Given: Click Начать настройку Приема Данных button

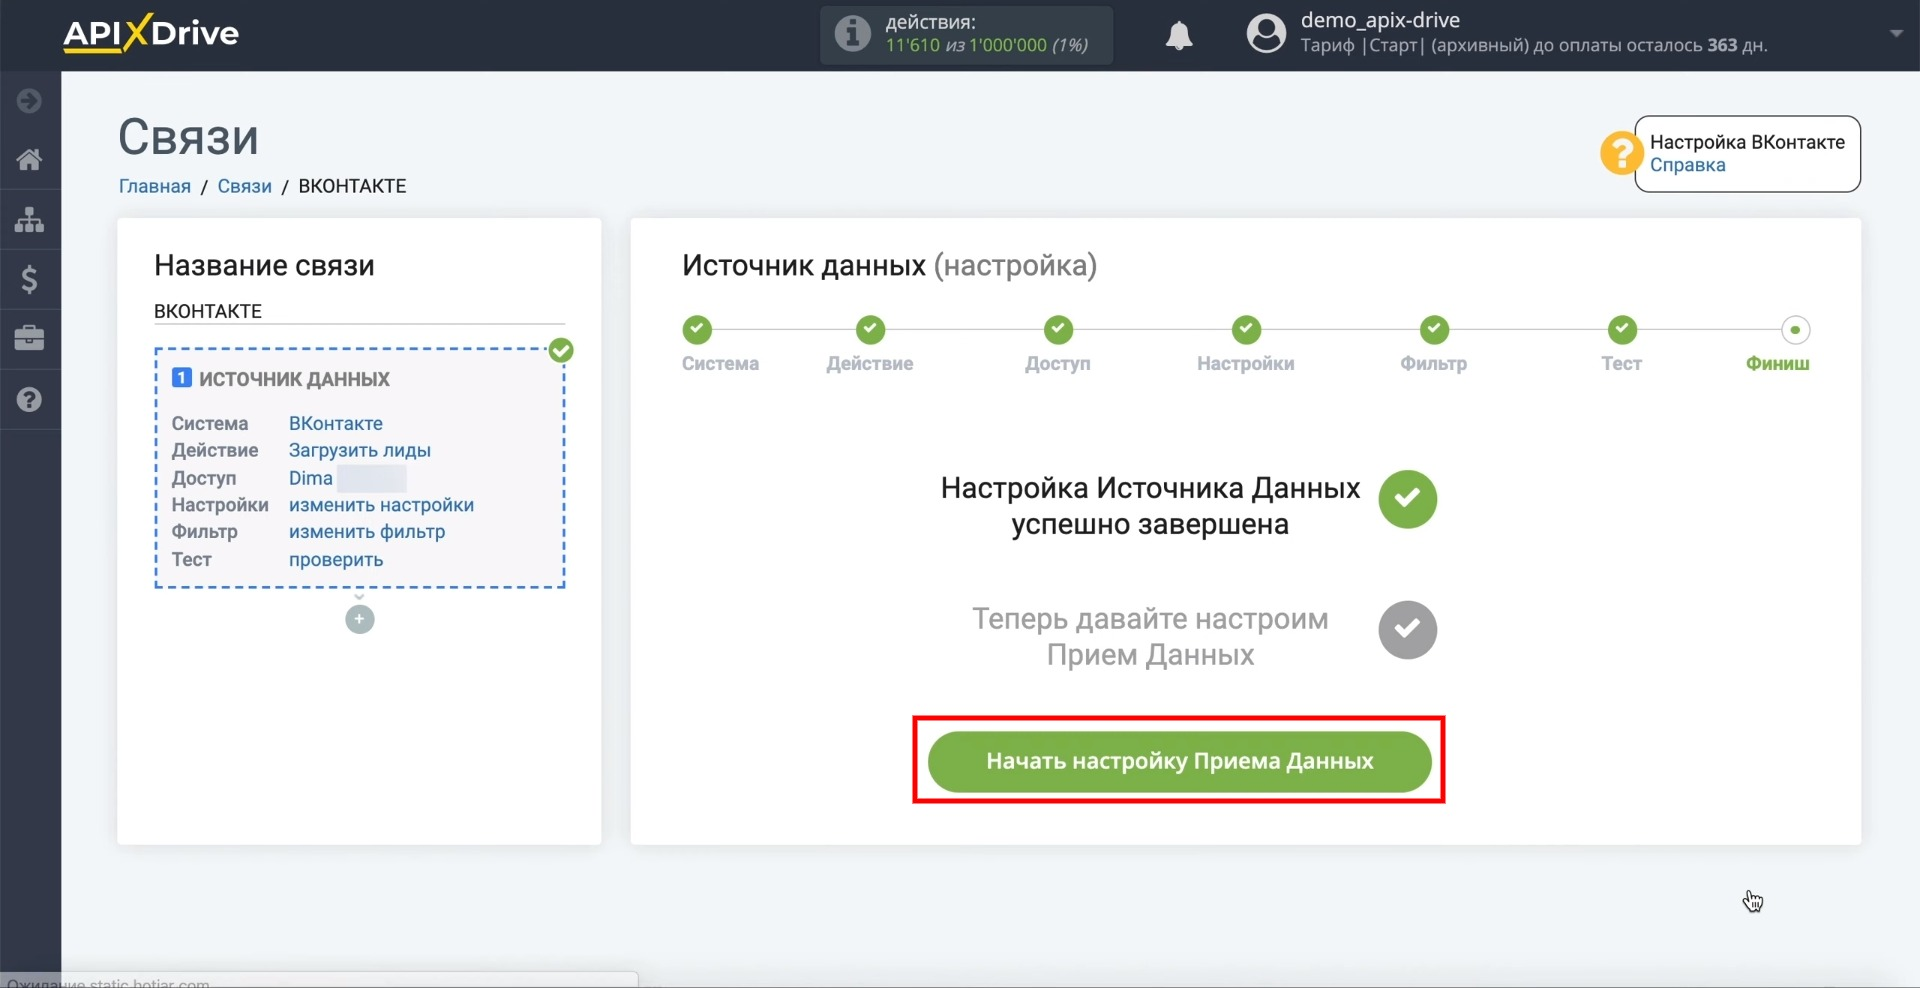Looking at the screenshot, I should point(1179,761).
